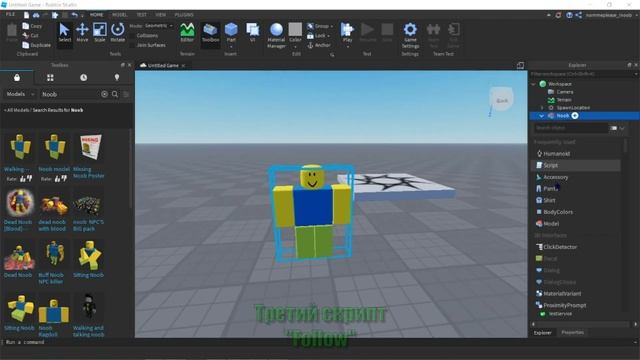Open Toolbox Marketplace grid tab
Viewport: 640px width, 360px height.
[50, 78]
